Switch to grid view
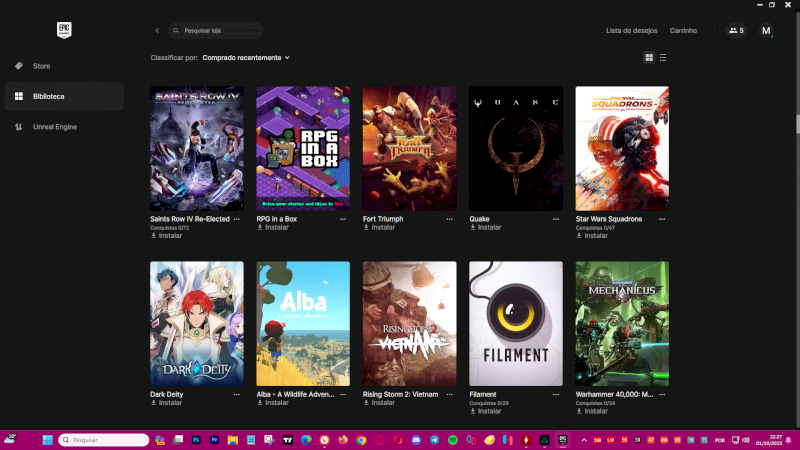Screen dimensions: 800x450 pyautogui.click(x=649, y=58)
